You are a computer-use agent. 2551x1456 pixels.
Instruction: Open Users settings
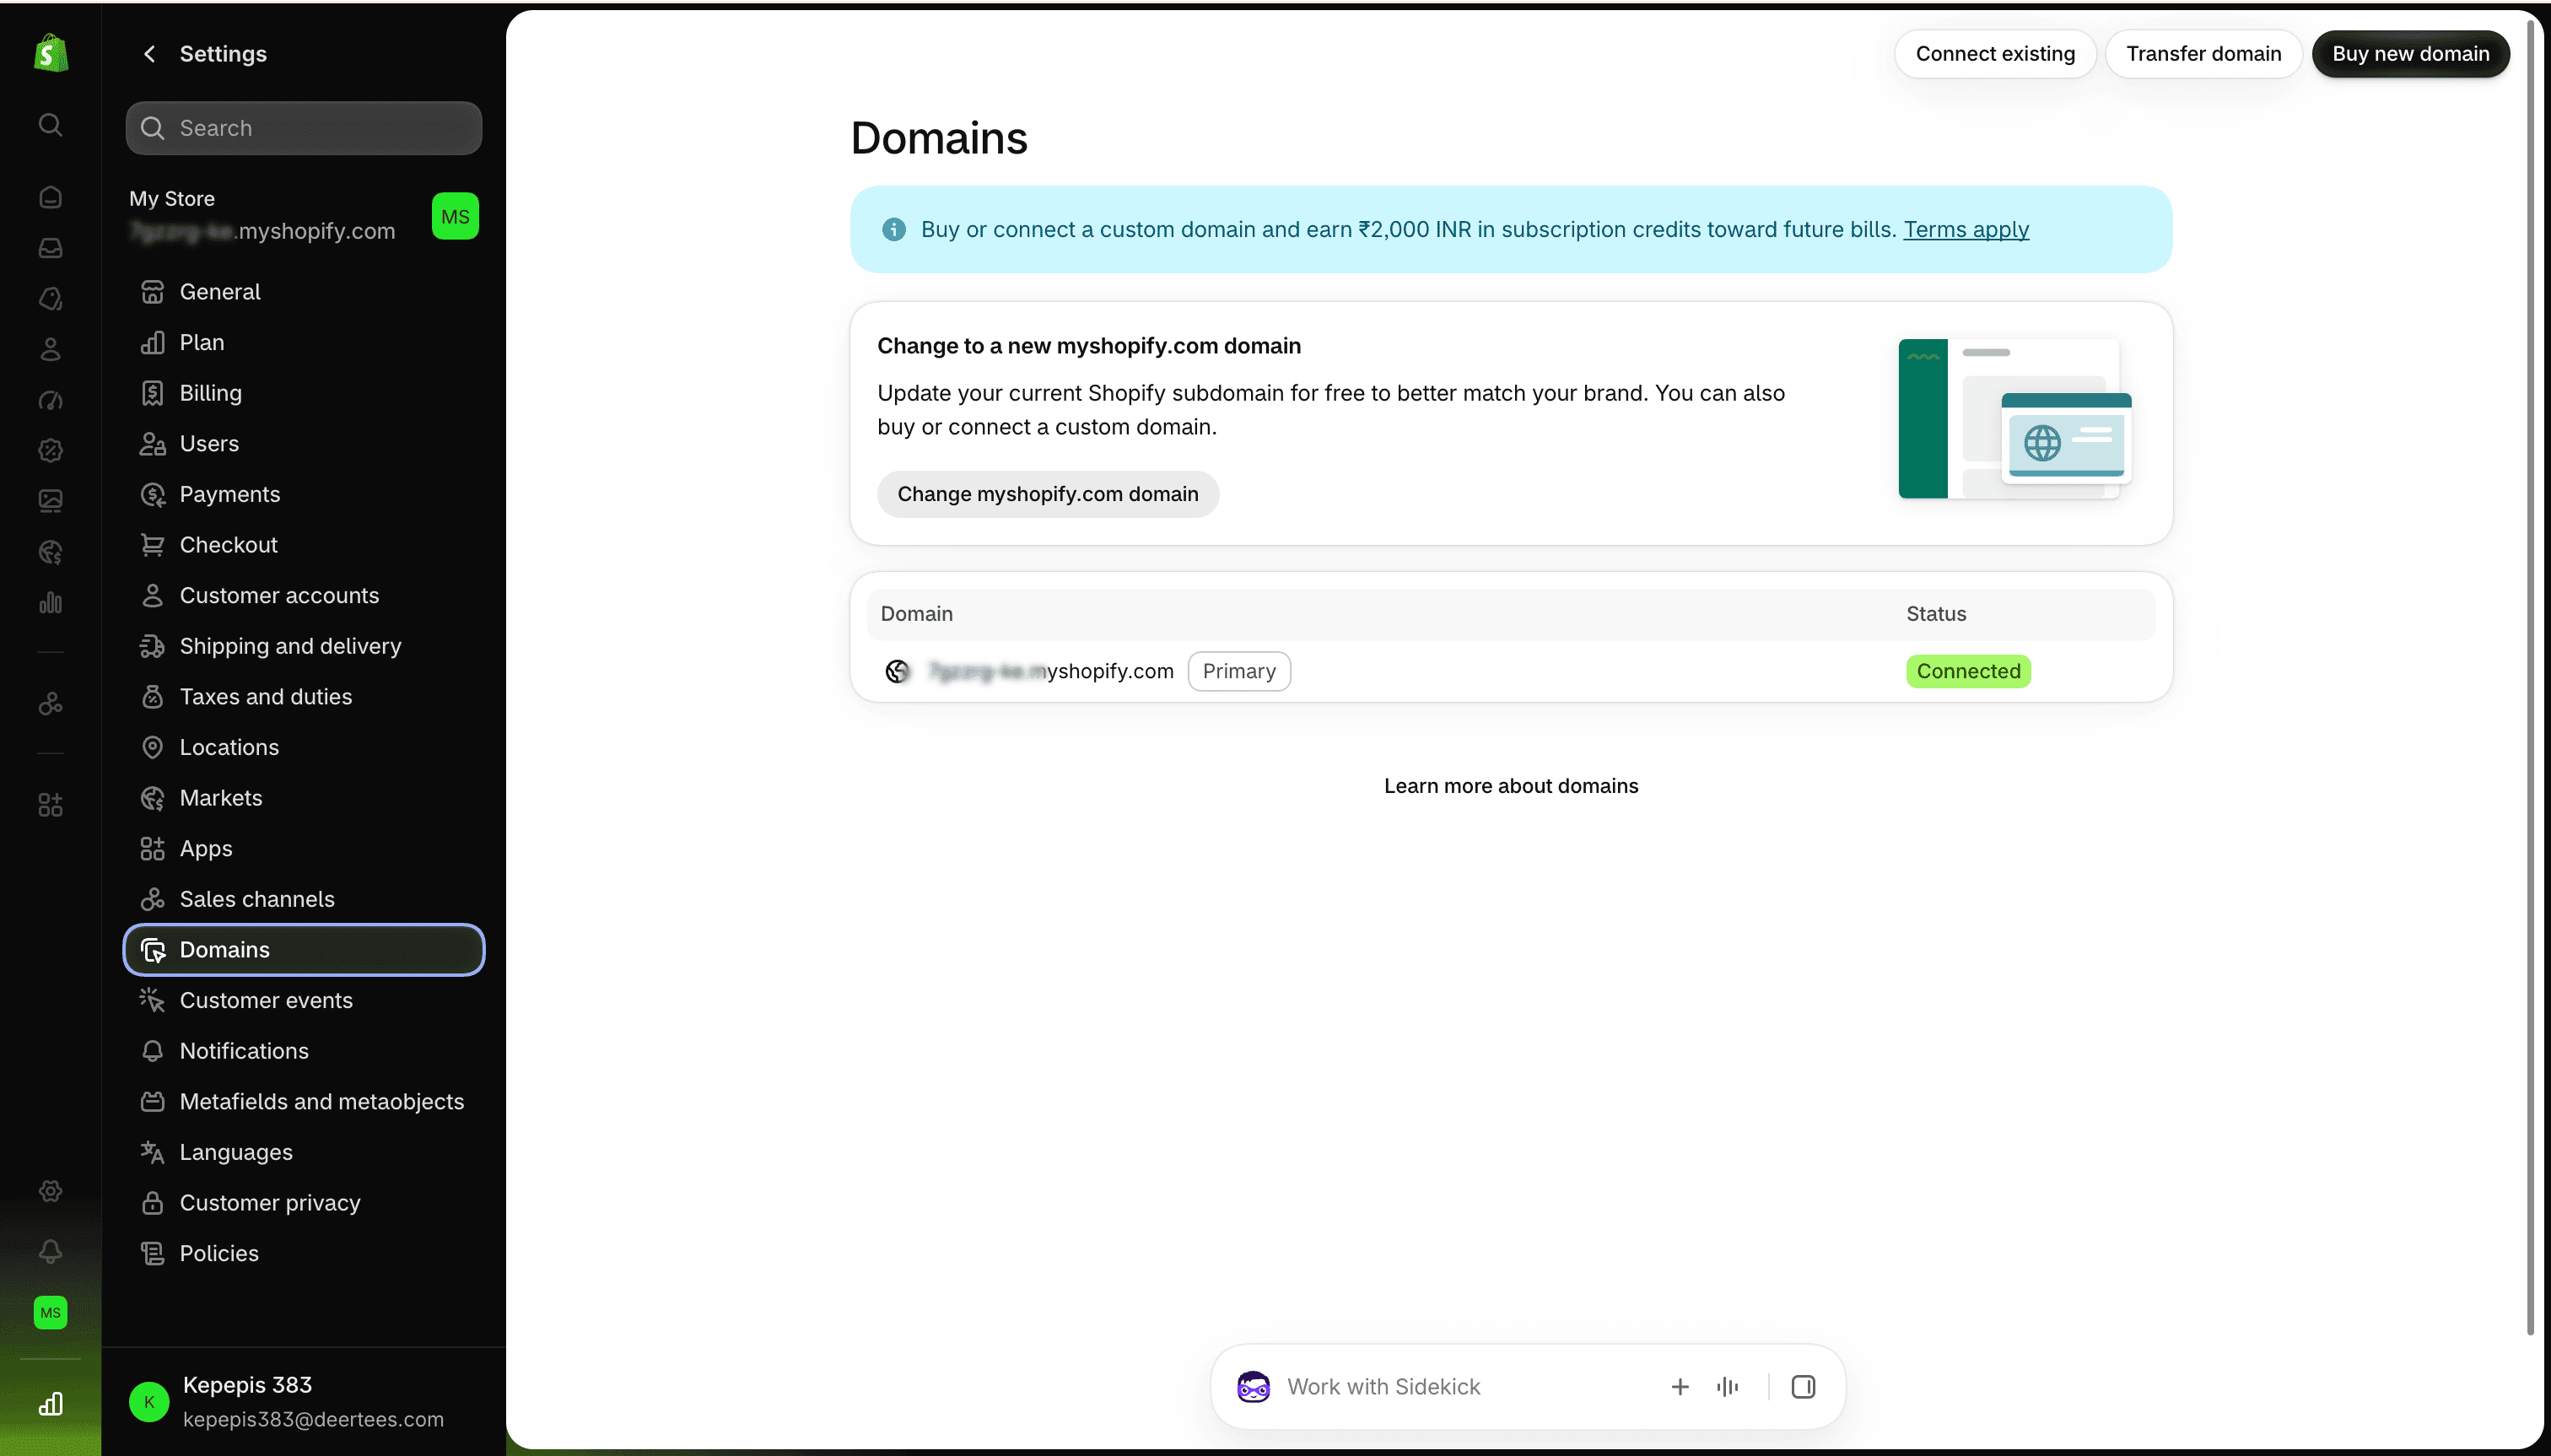click(304, 444)
